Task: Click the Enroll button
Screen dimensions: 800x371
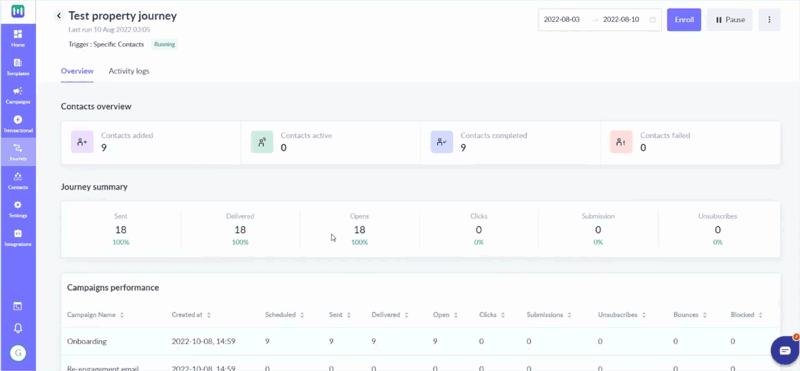Action: [684, 20]
